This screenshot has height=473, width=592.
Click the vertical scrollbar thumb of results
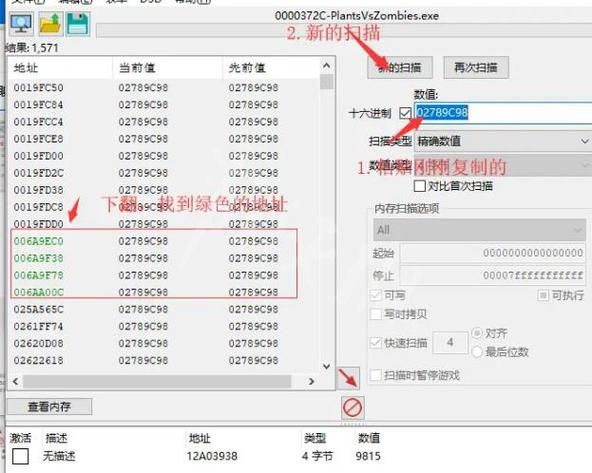[x=327, y=82]
